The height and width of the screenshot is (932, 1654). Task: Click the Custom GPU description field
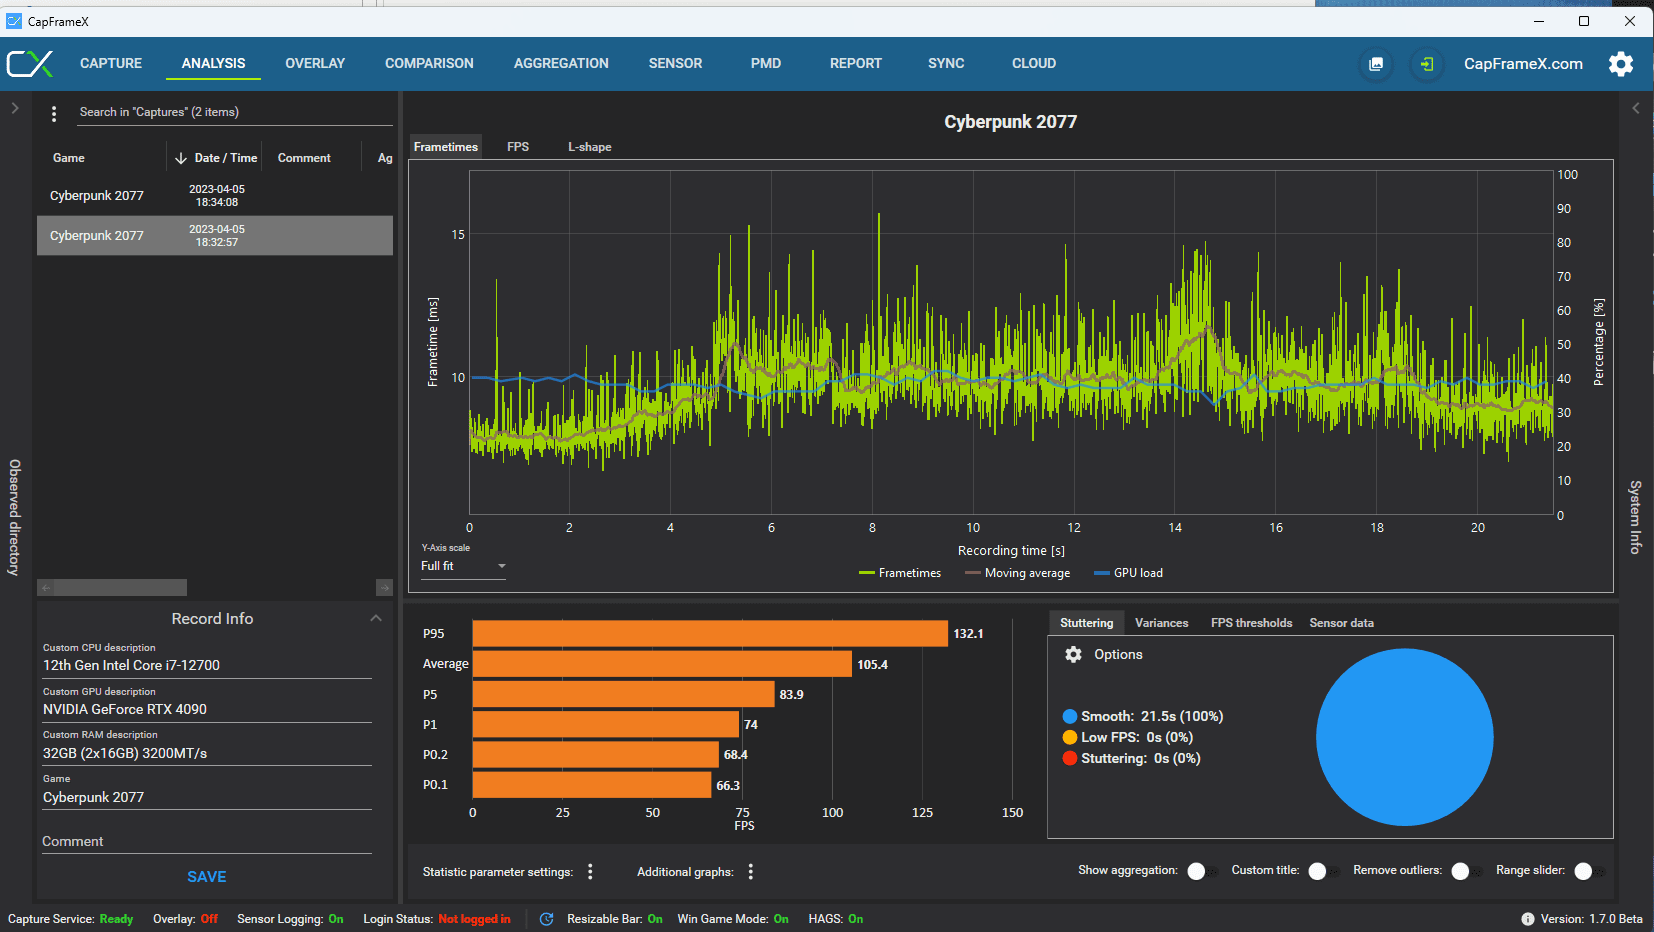[207, 709]
